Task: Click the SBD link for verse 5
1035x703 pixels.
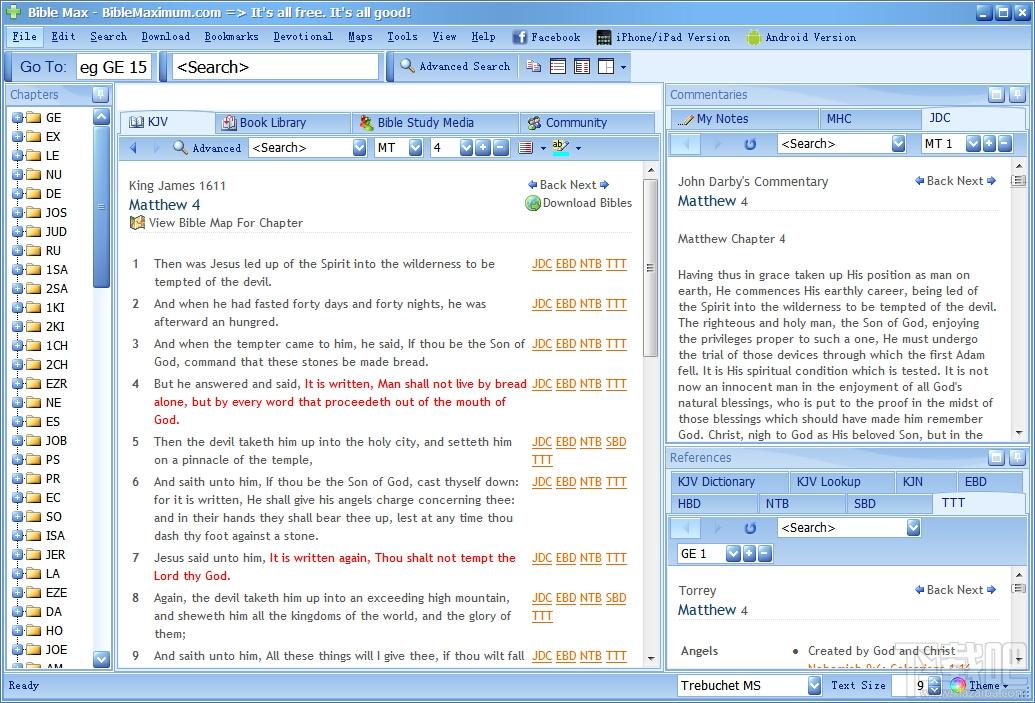Action: pyautogui.click(x=616, y=442)
